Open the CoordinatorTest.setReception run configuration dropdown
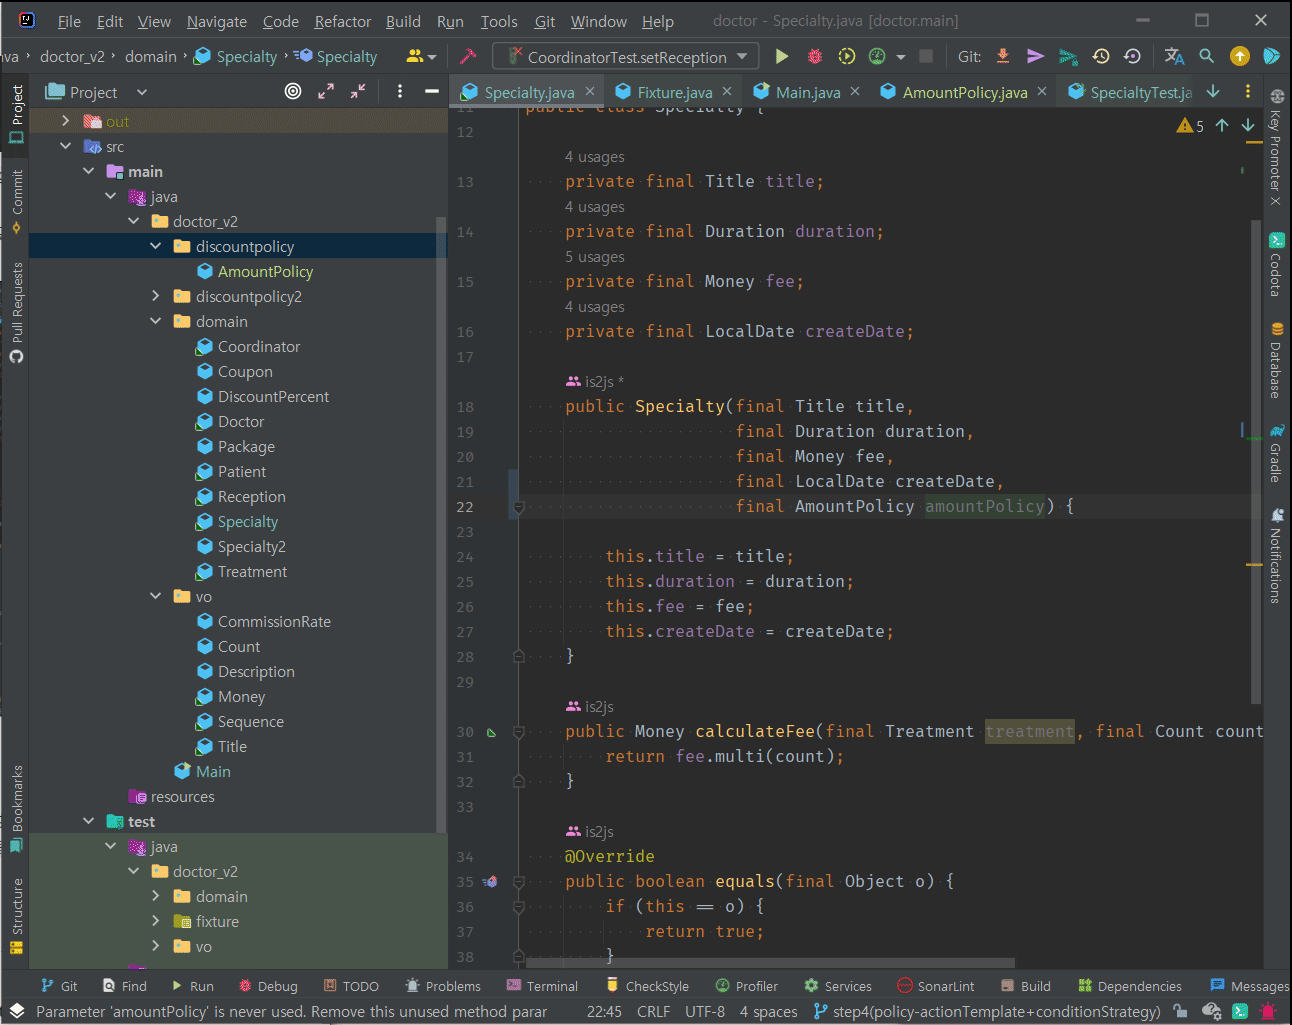Viewport: 1292px width, 1025px height. point(626,57)
